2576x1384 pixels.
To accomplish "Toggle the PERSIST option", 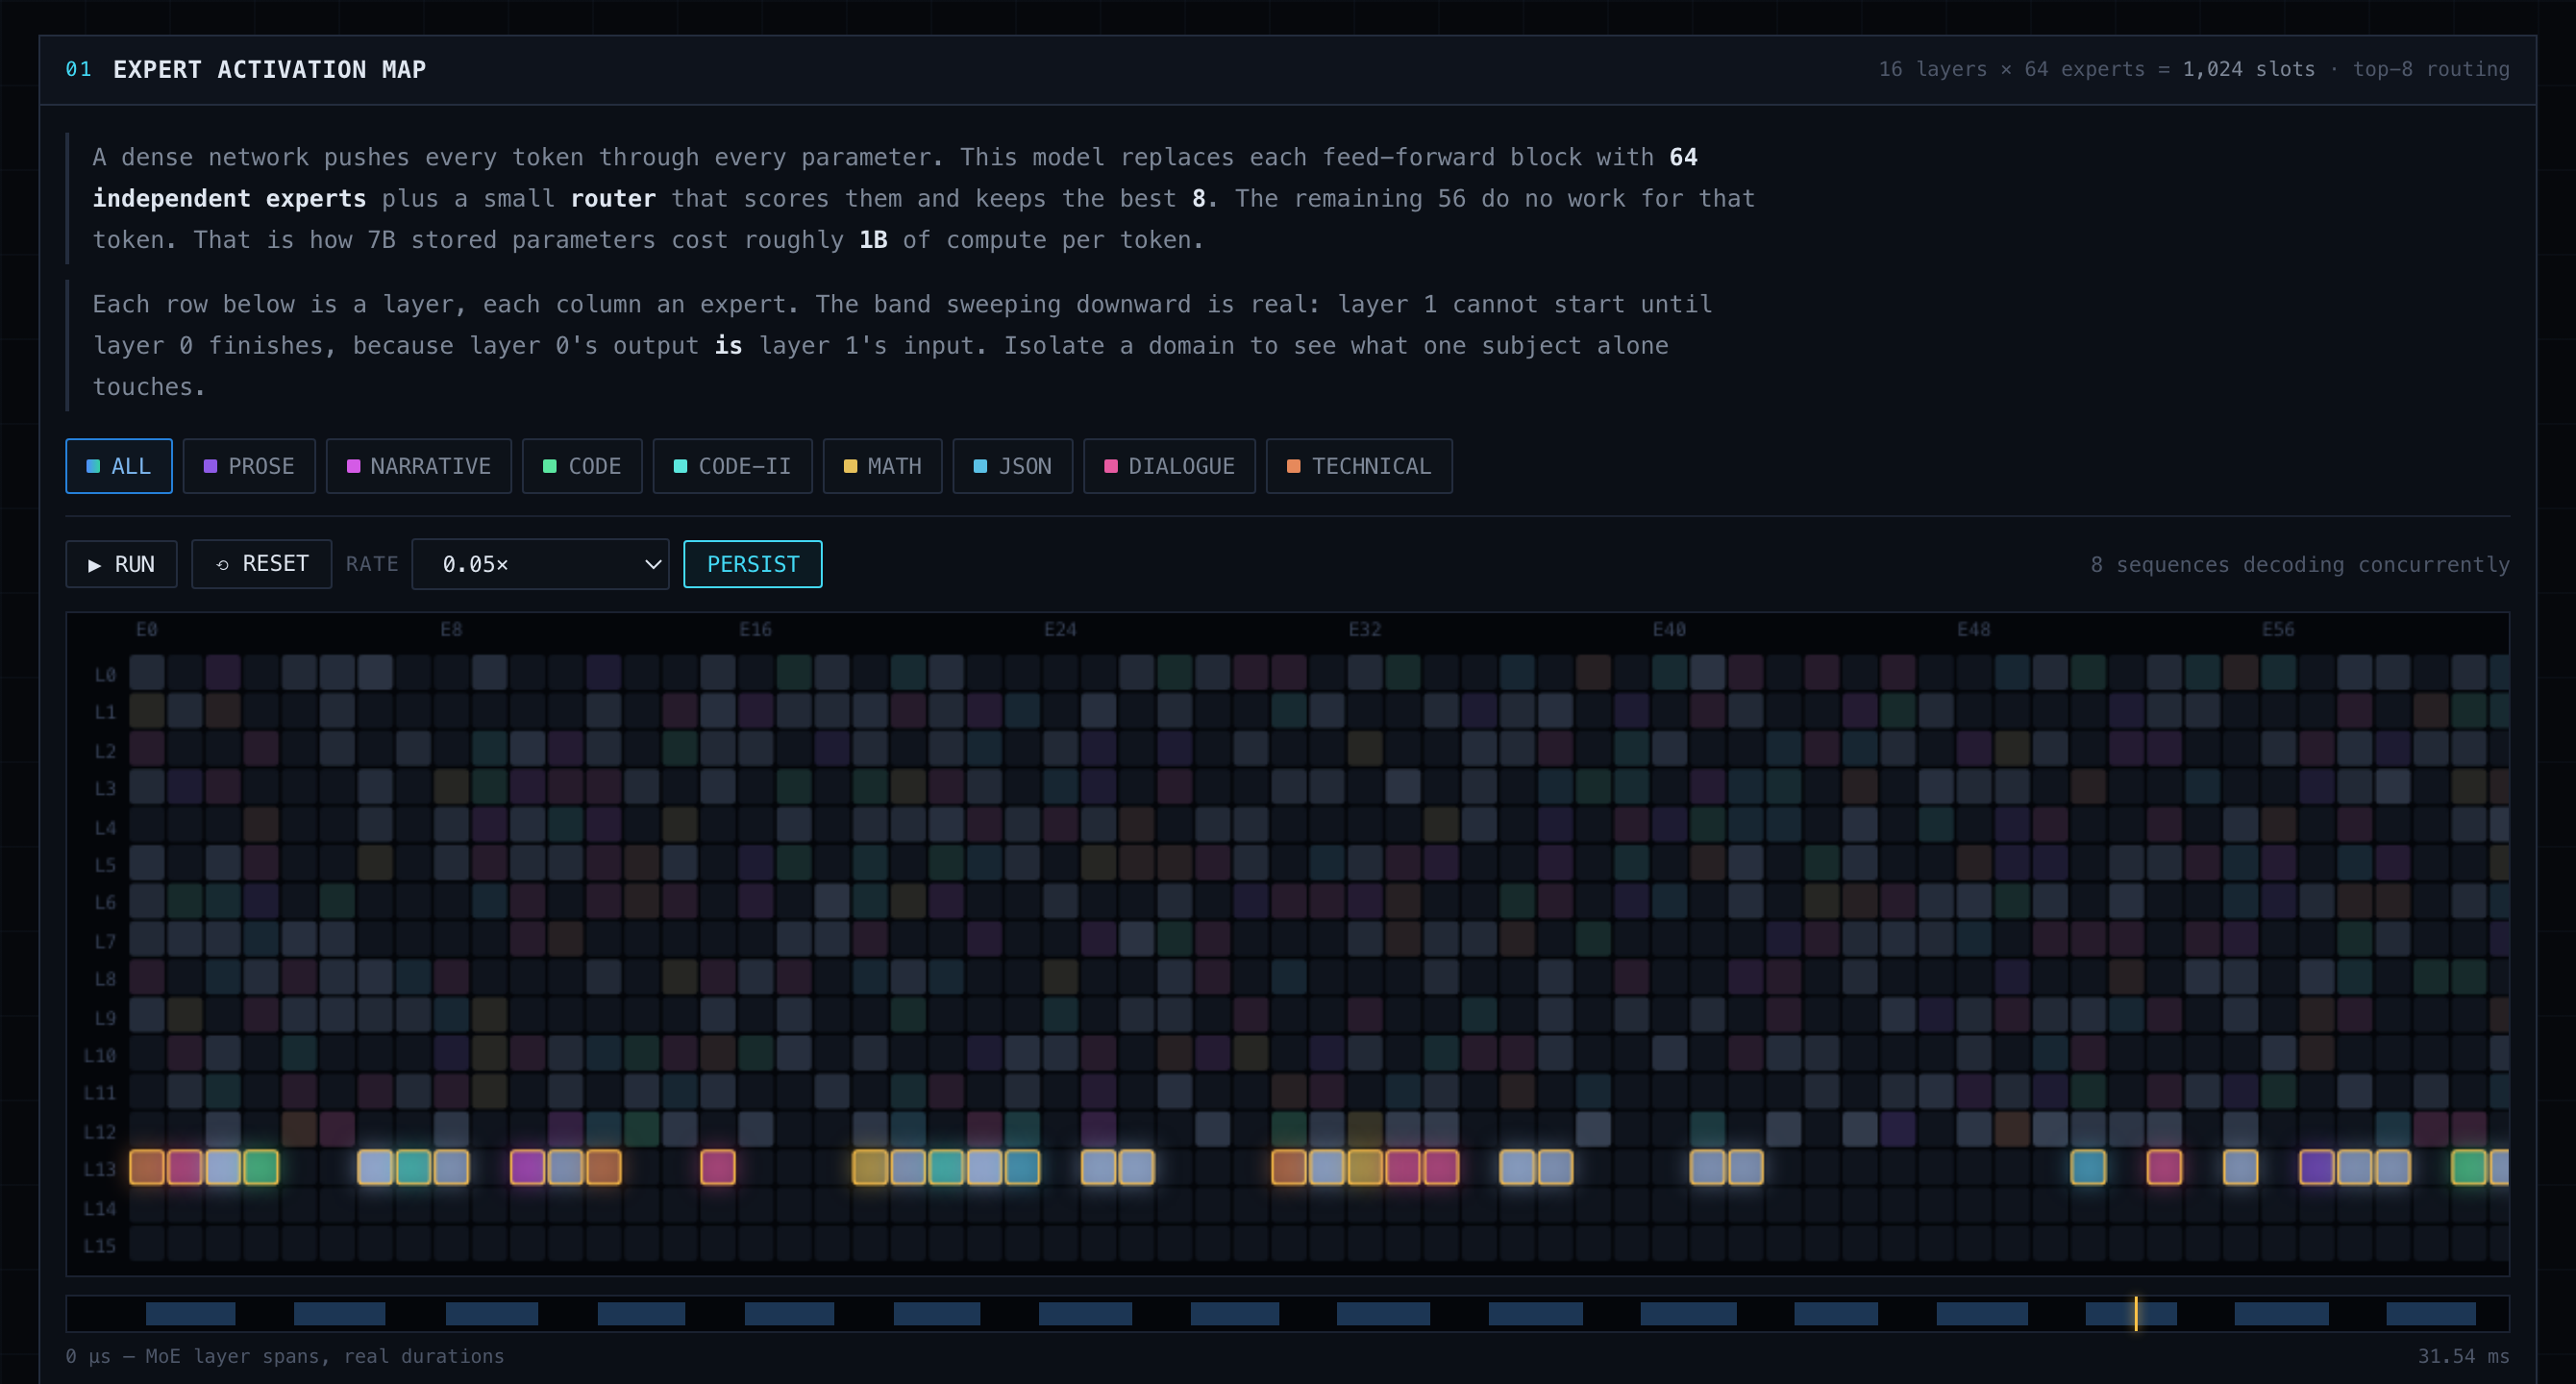I will point(753,564).
